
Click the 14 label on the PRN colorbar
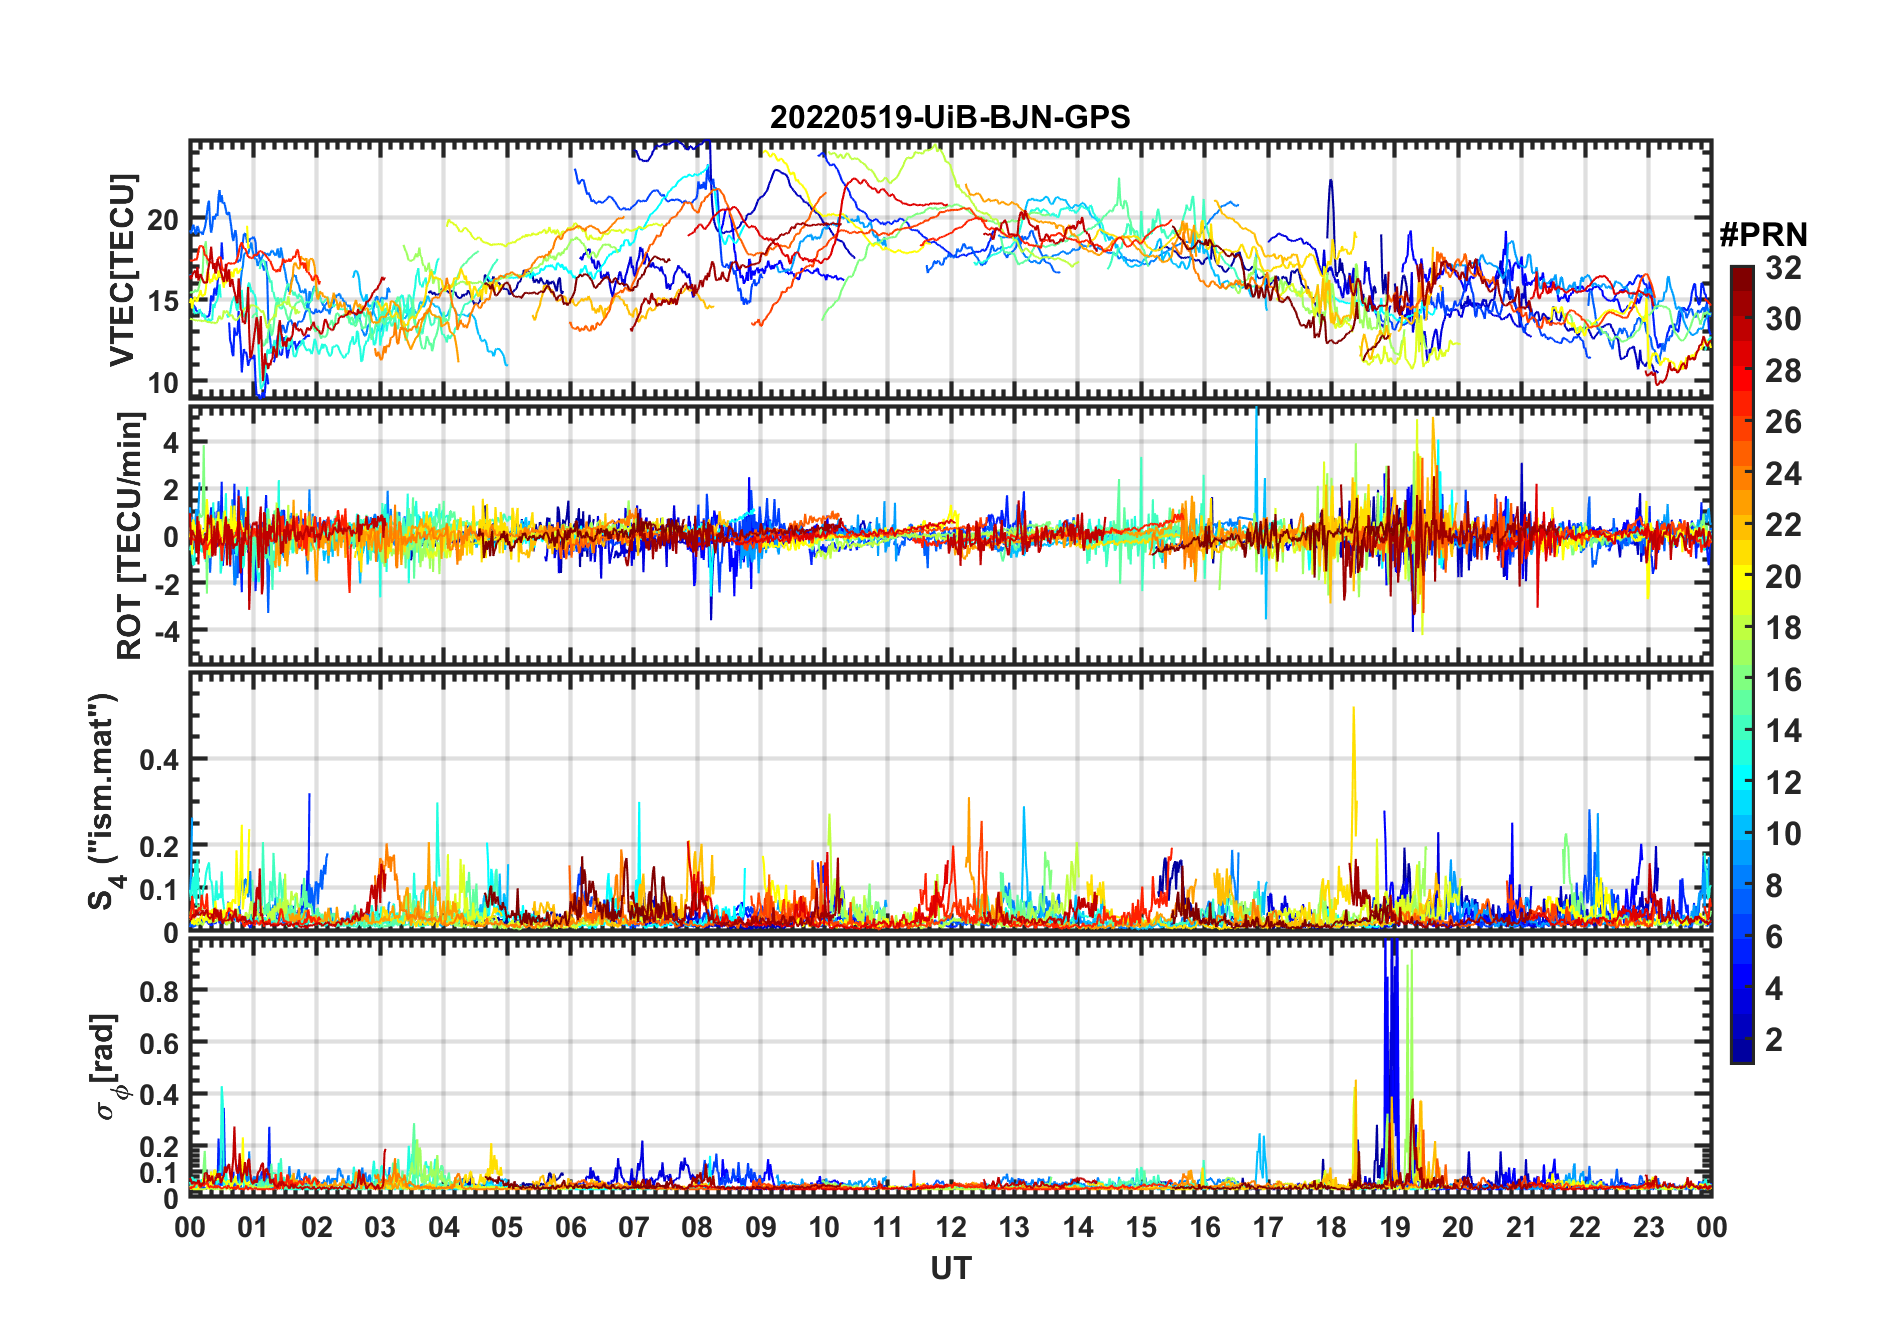pyautogui.click(x=1783, y=731)
